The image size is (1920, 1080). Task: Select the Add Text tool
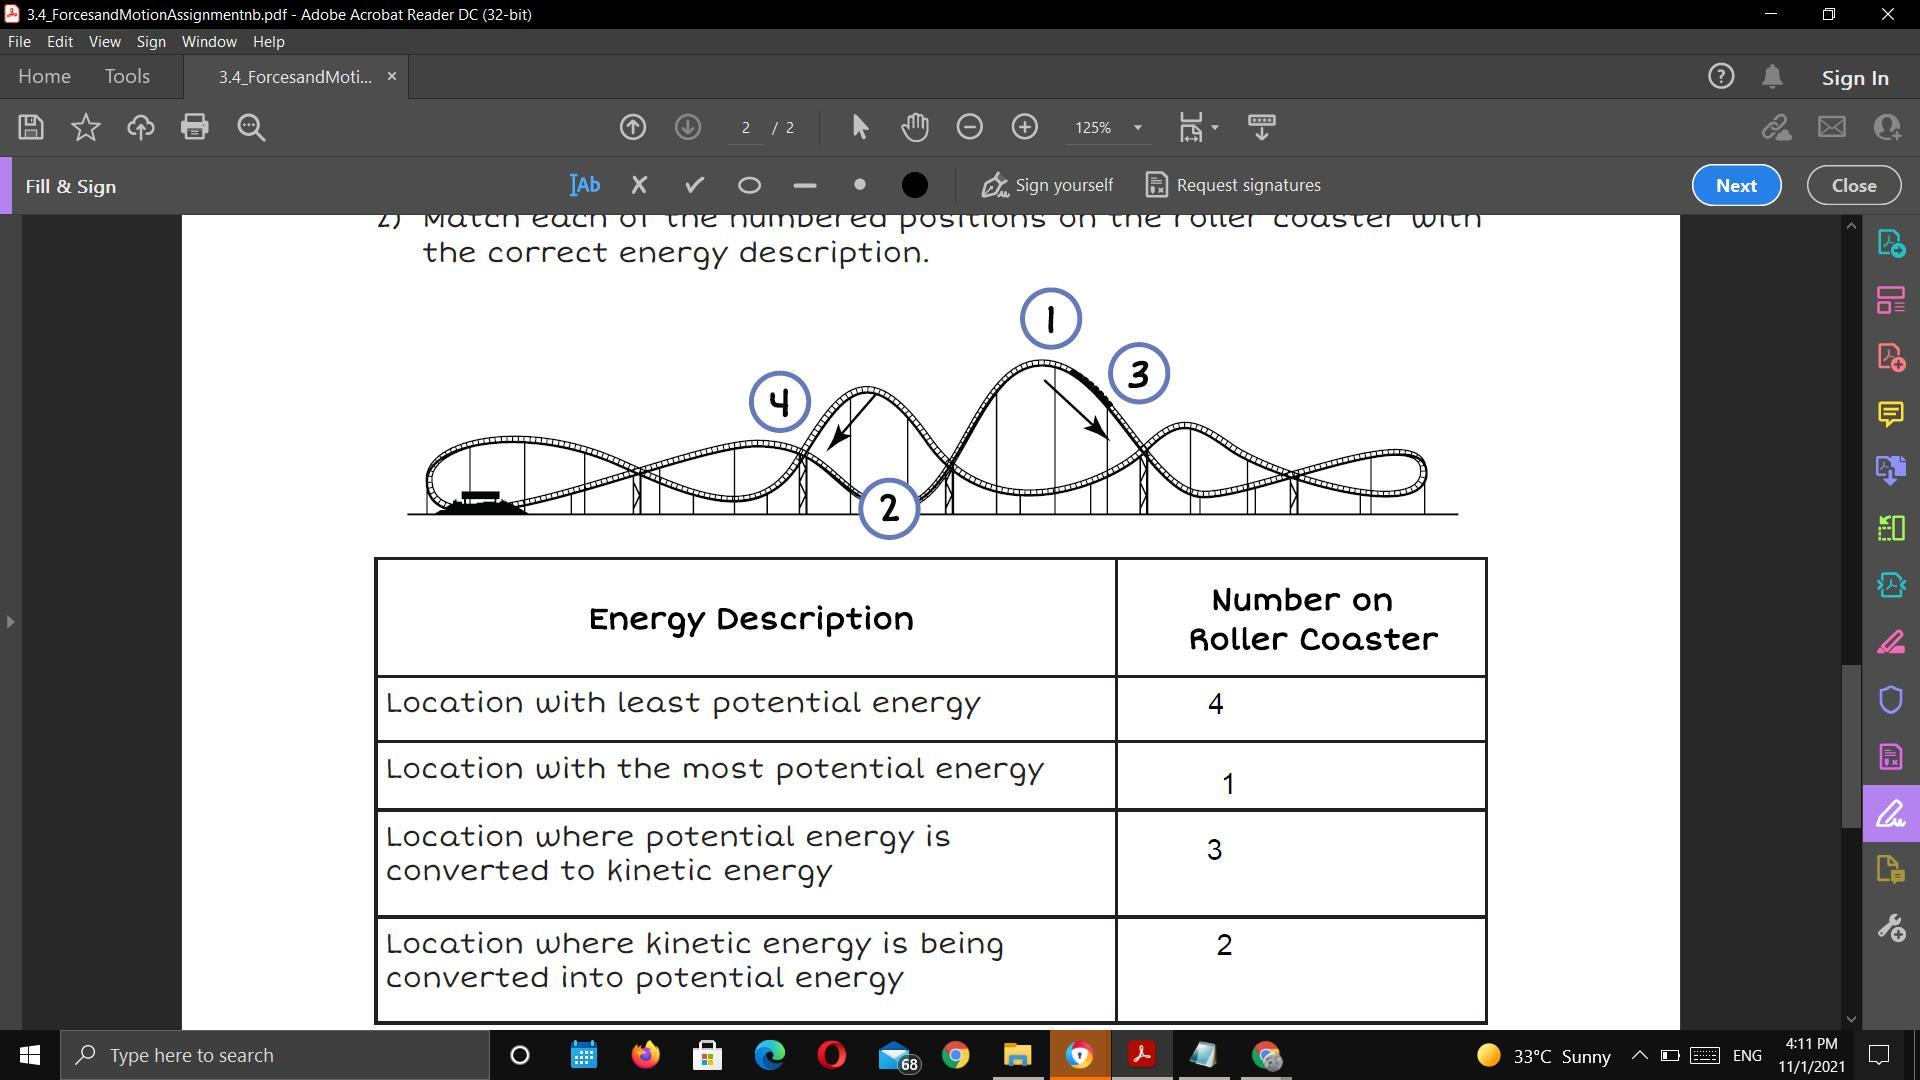click(x=585, y=185)
